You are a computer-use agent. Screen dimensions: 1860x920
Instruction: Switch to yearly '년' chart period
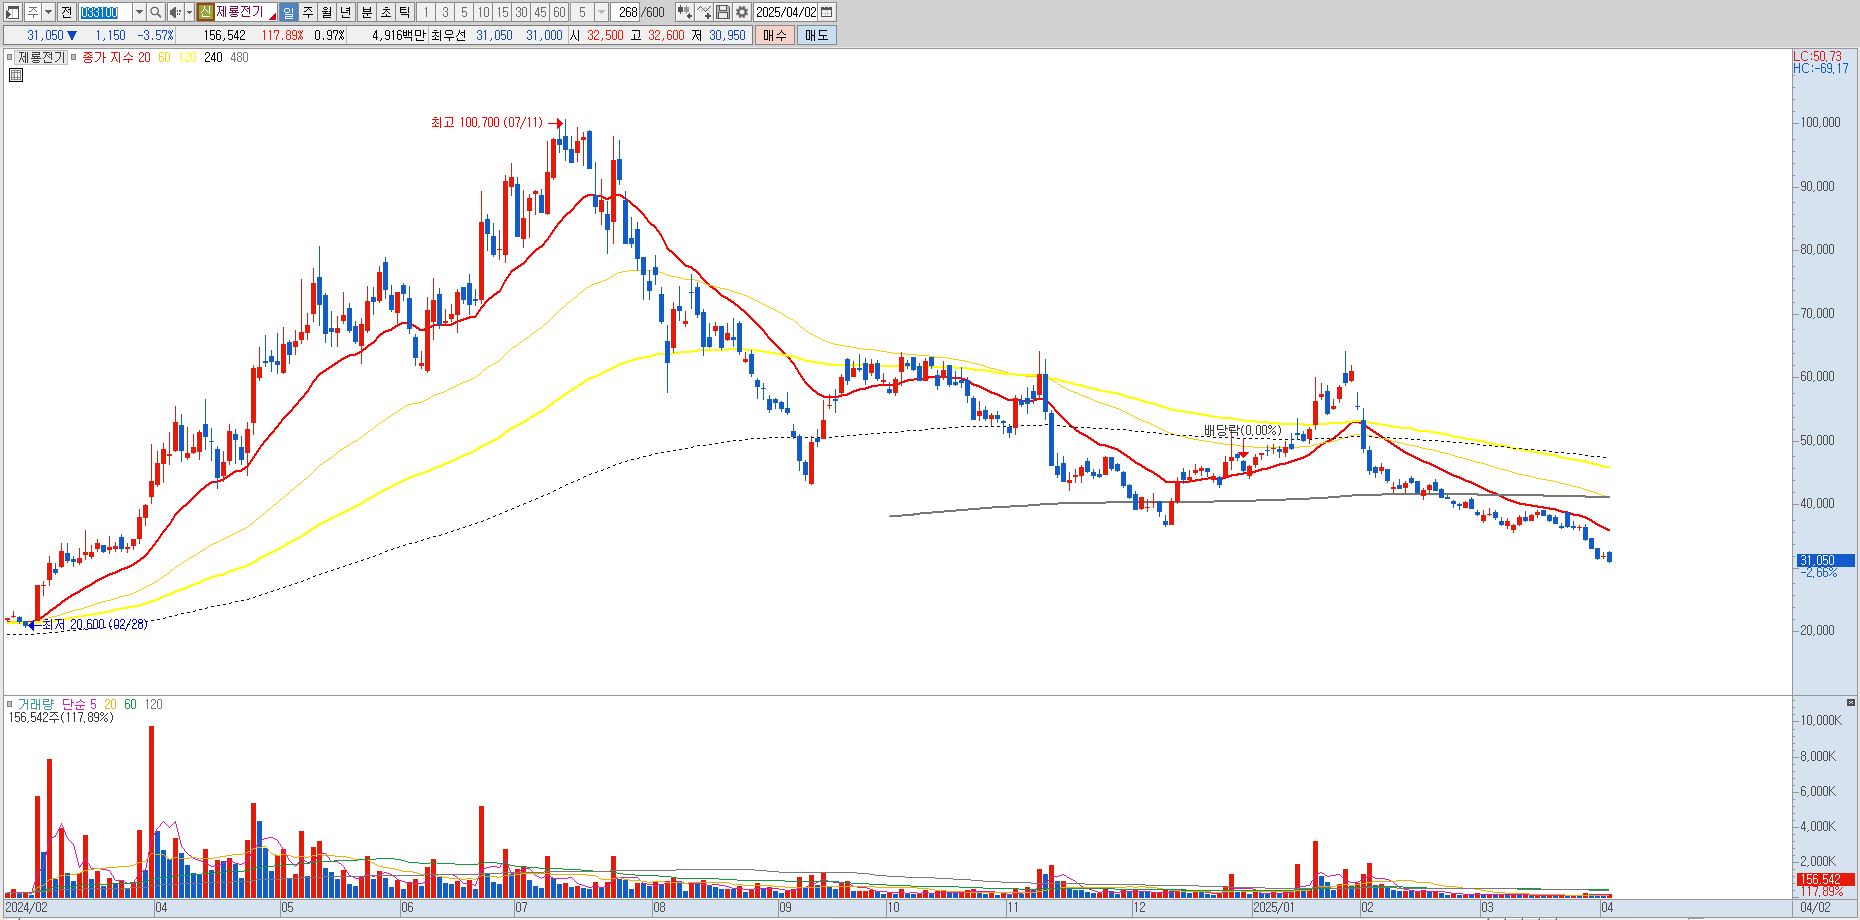click(346, 12)
